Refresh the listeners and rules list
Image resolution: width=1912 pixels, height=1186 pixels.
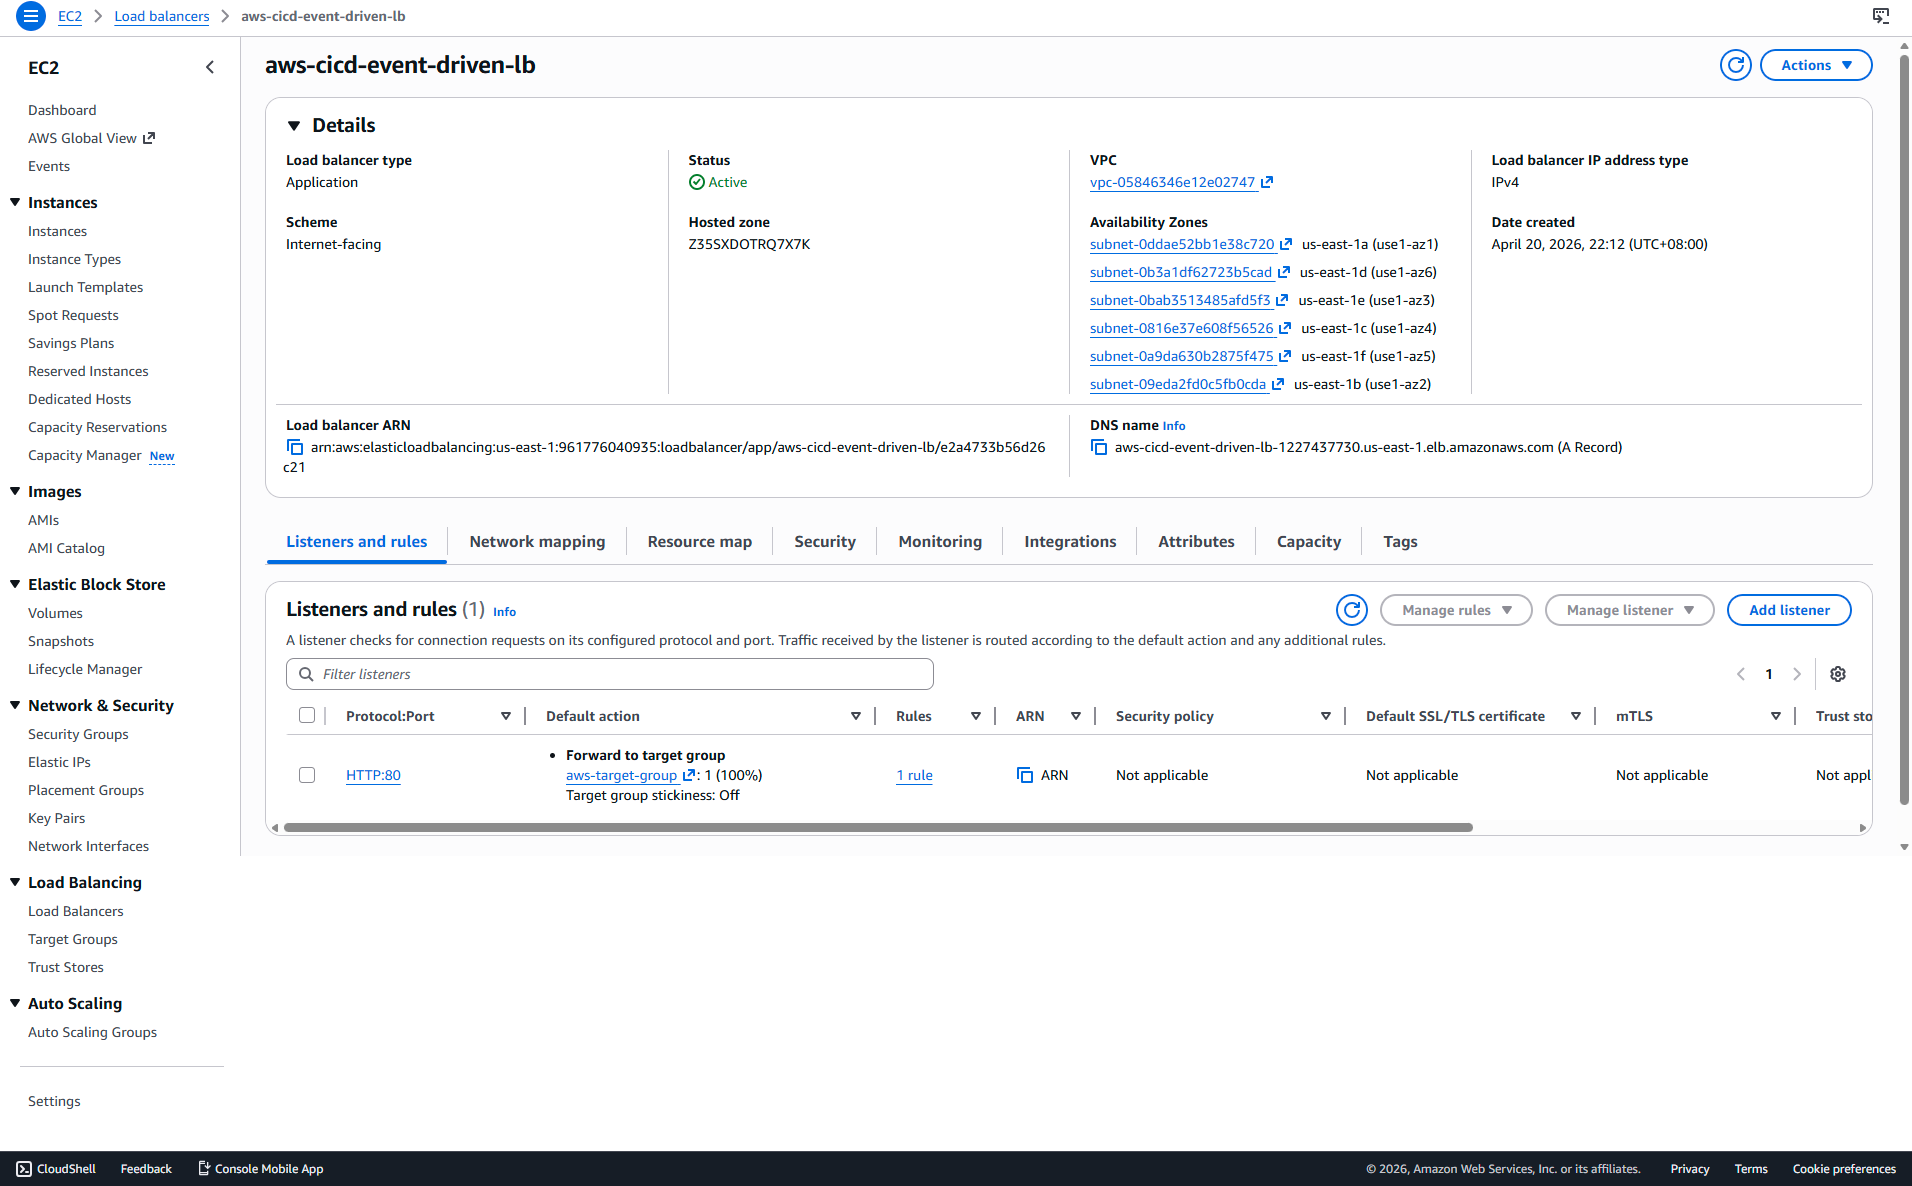pos(1351,610)
